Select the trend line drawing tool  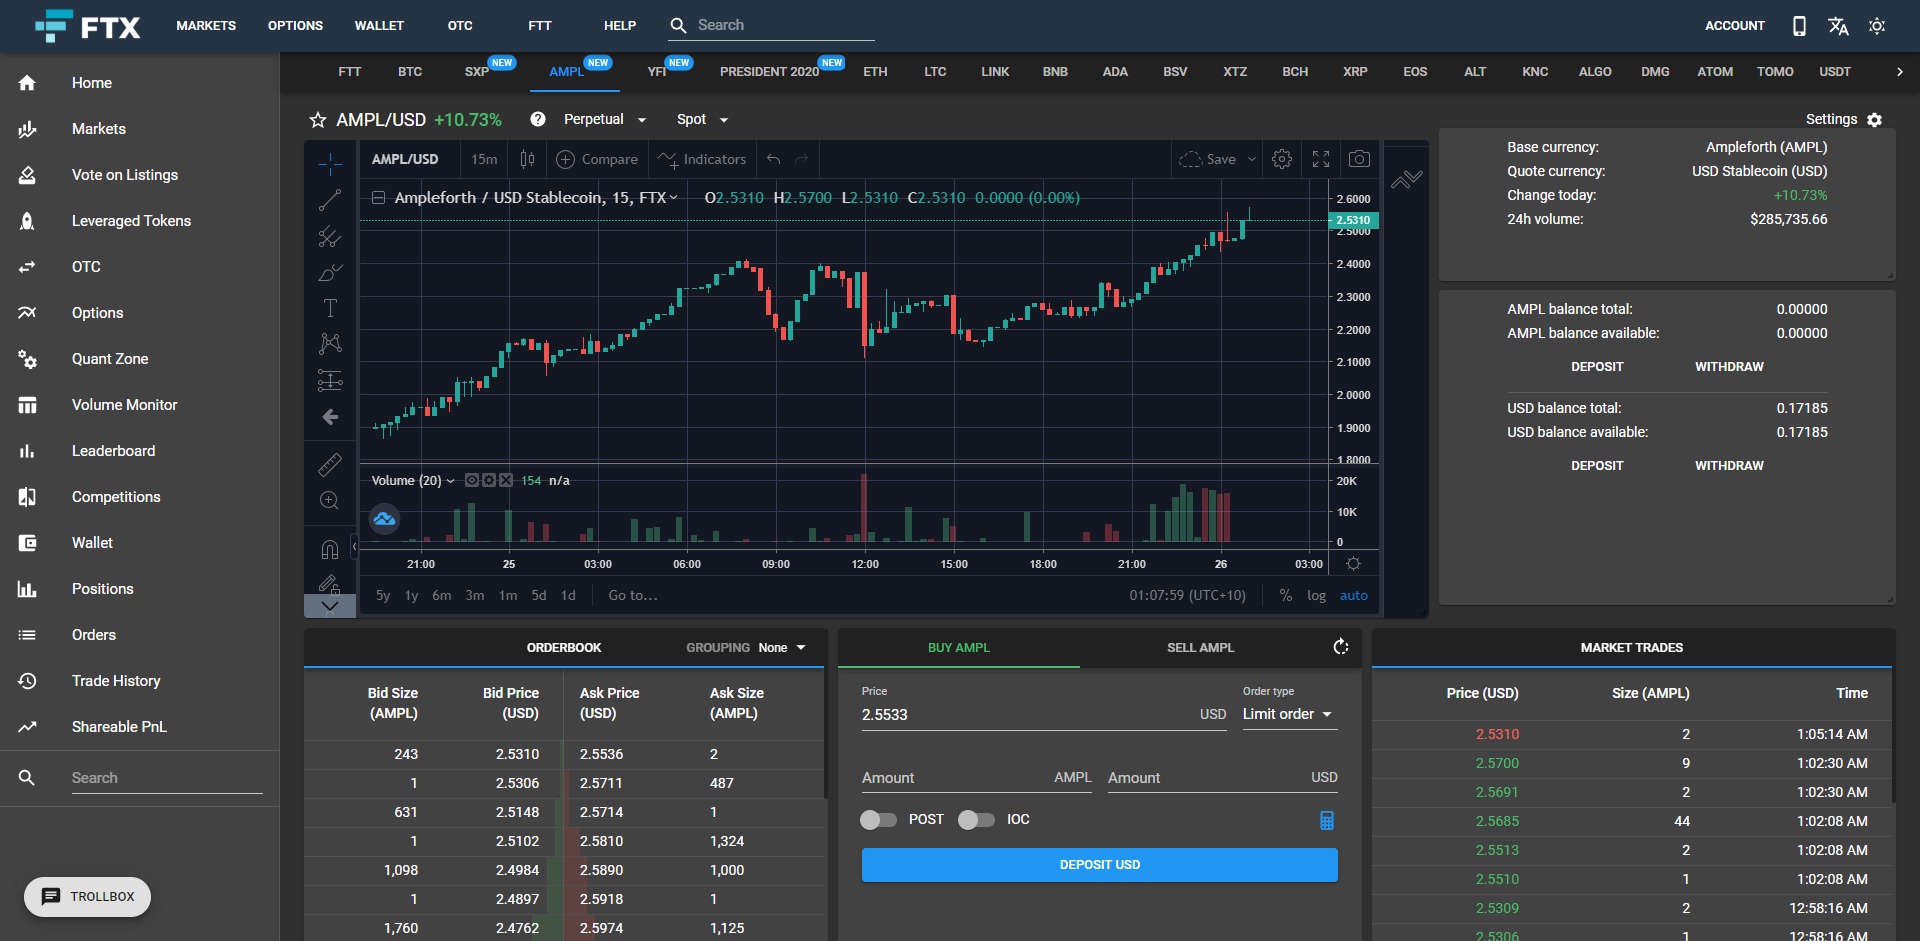pos(330,200)
